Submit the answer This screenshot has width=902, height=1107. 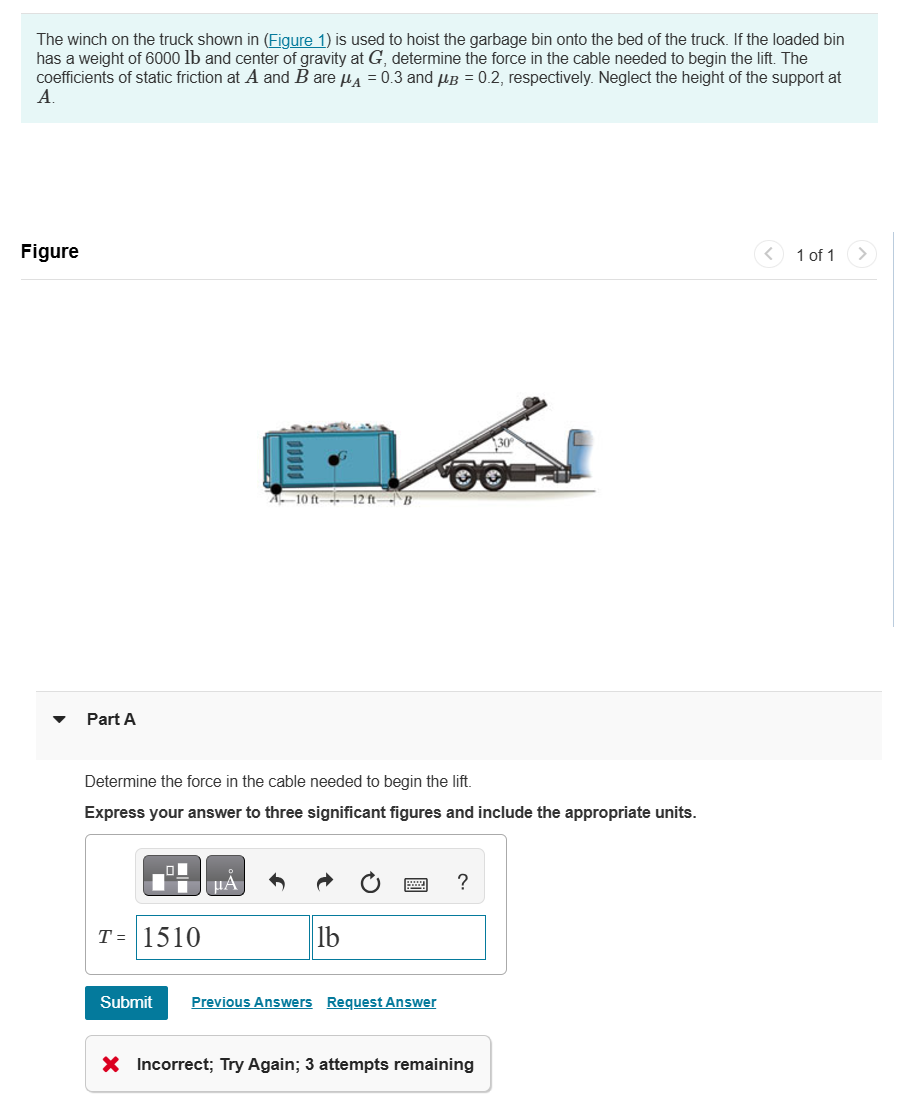tap(126, 1002)
